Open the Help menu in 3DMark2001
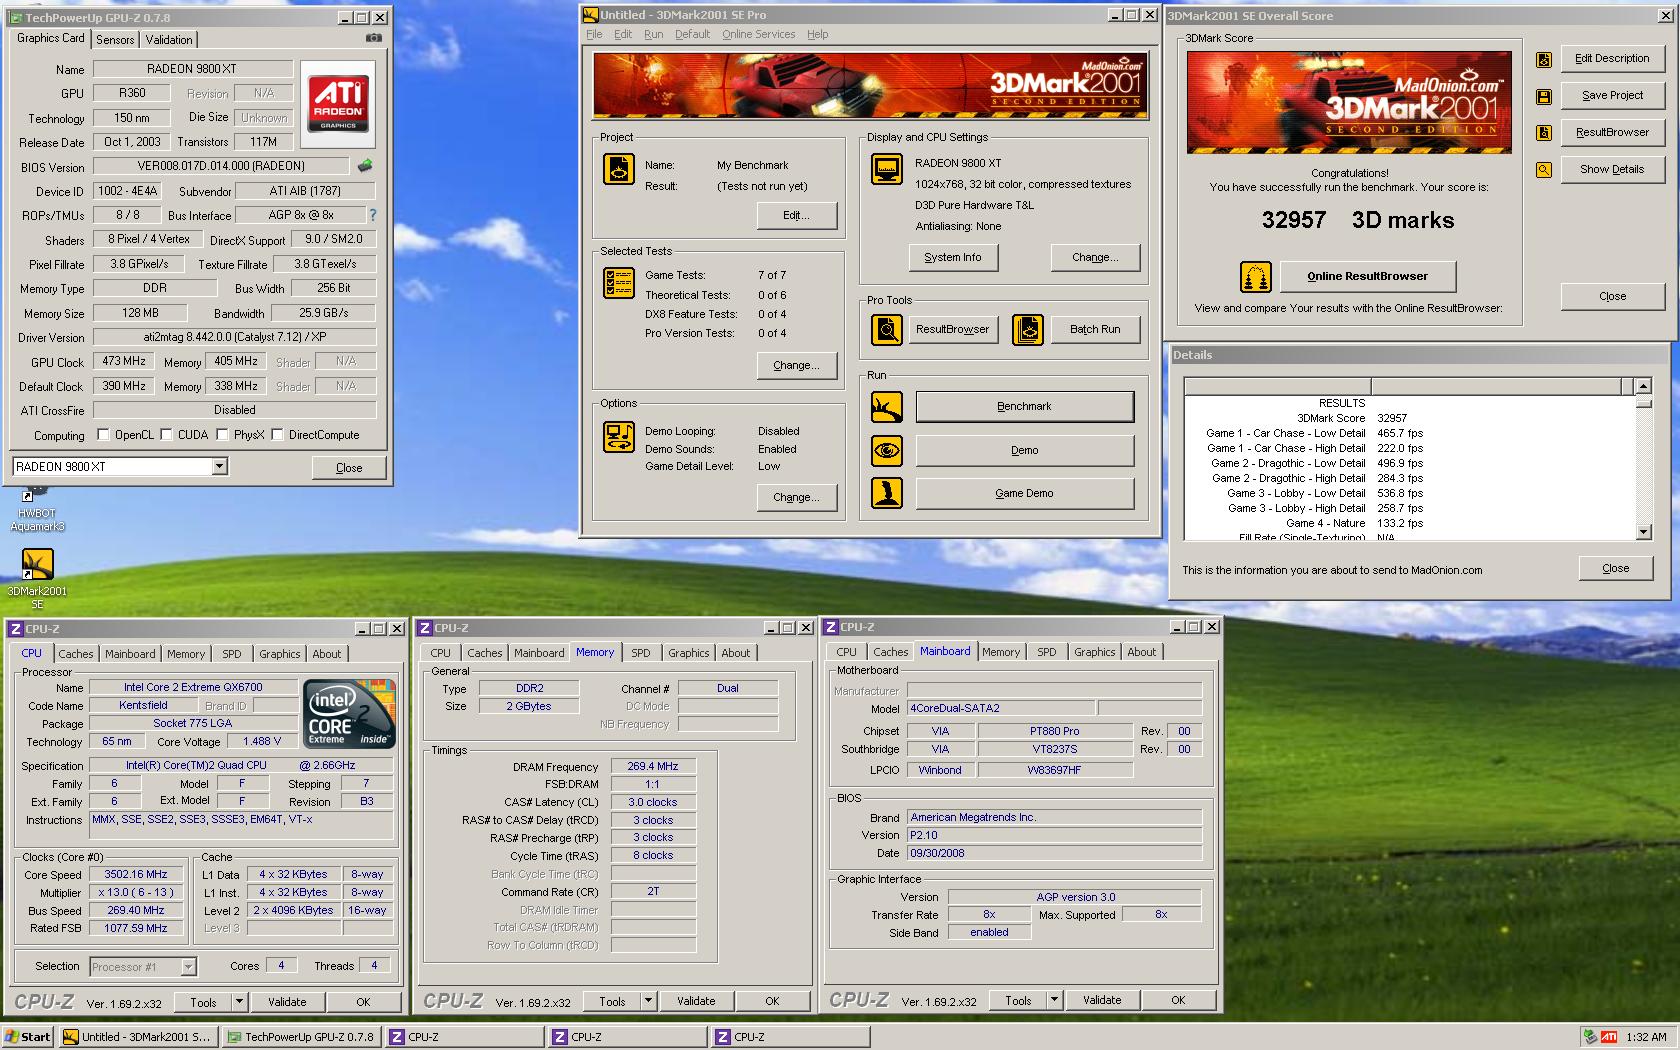The height and width of the screenshot is (1050, 1680). pyautogui.click(x=817, y=34)
